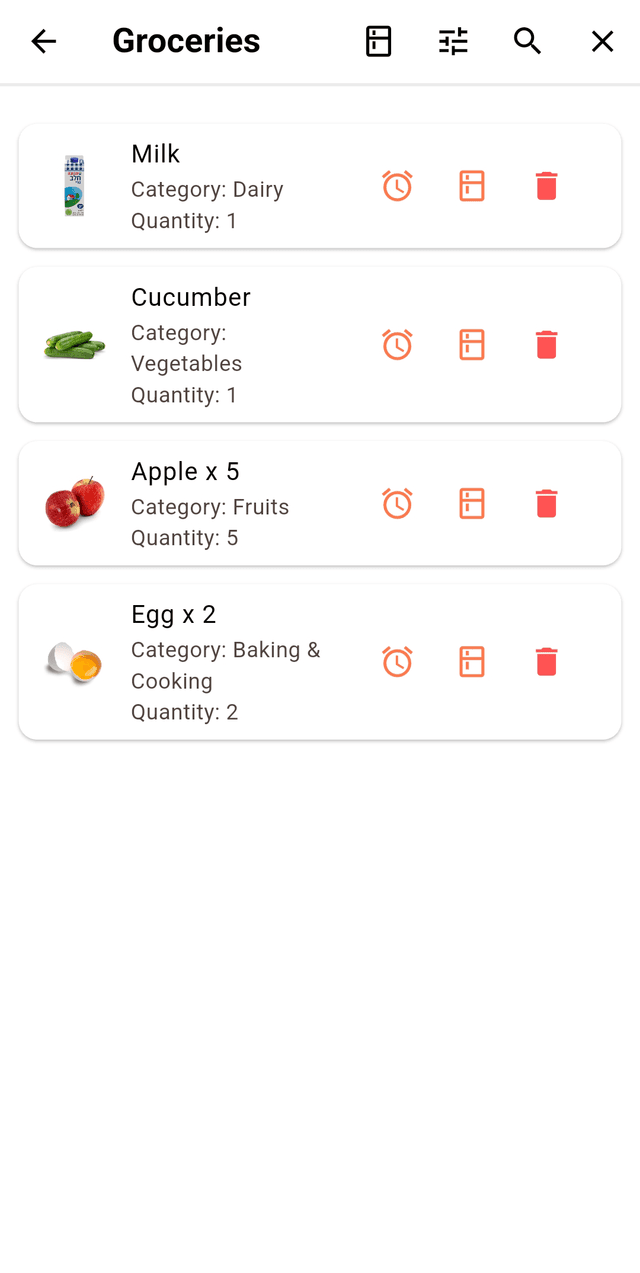Delete Cucumber using the trash icon
The image size is (640, 1273).
click(x=546, y=344)
